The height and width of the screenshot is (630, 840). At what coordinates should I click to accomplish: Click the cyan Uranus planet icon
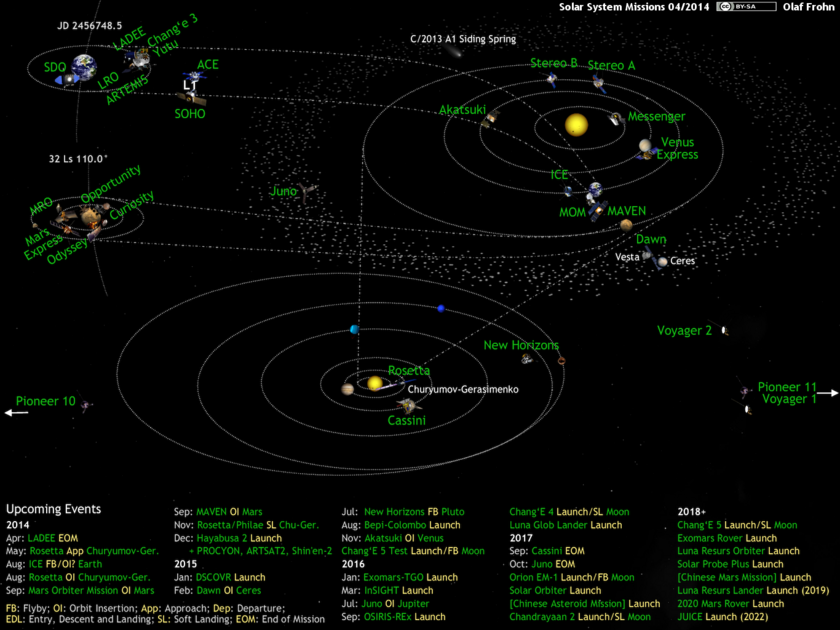coord(354,329)
